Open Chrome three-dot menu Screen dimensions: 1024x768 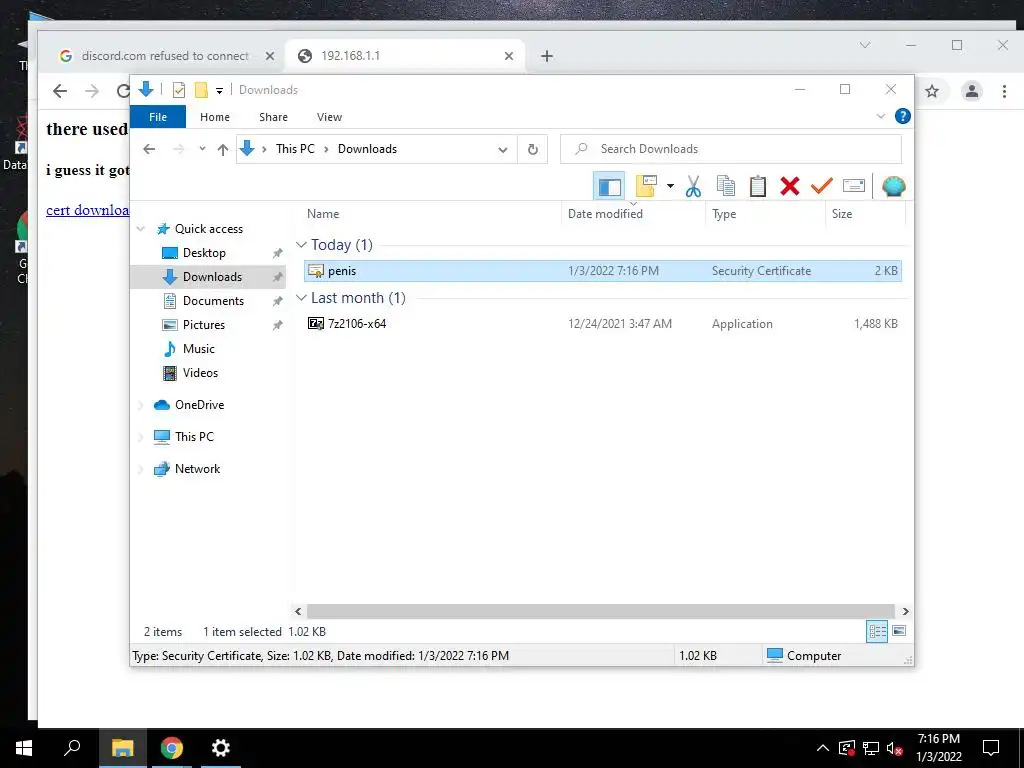pyautogui.click(x=1004, y=91)
